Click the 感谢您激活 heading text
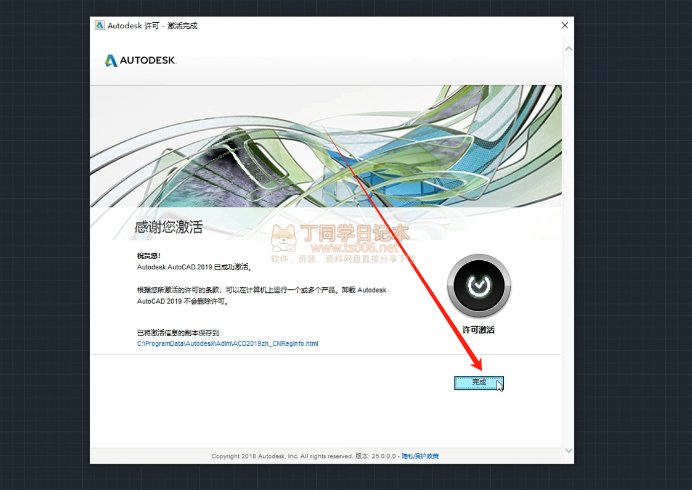 tap(169, 227)
